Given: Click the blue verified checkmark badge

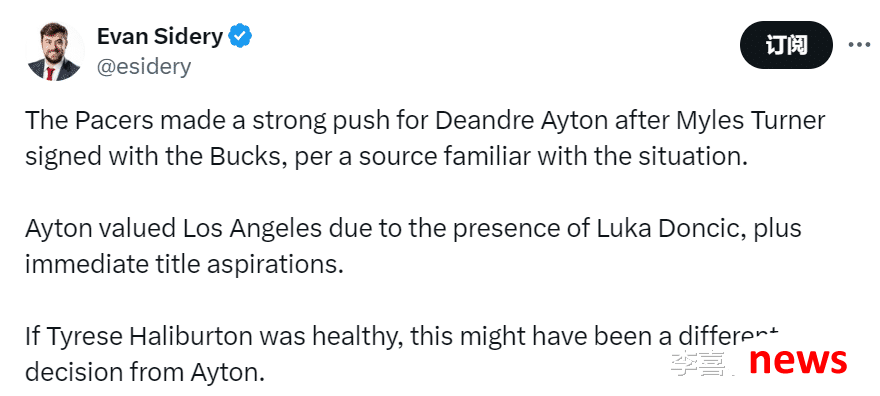Looking at the screenshot, I should [x=242, y=36].
